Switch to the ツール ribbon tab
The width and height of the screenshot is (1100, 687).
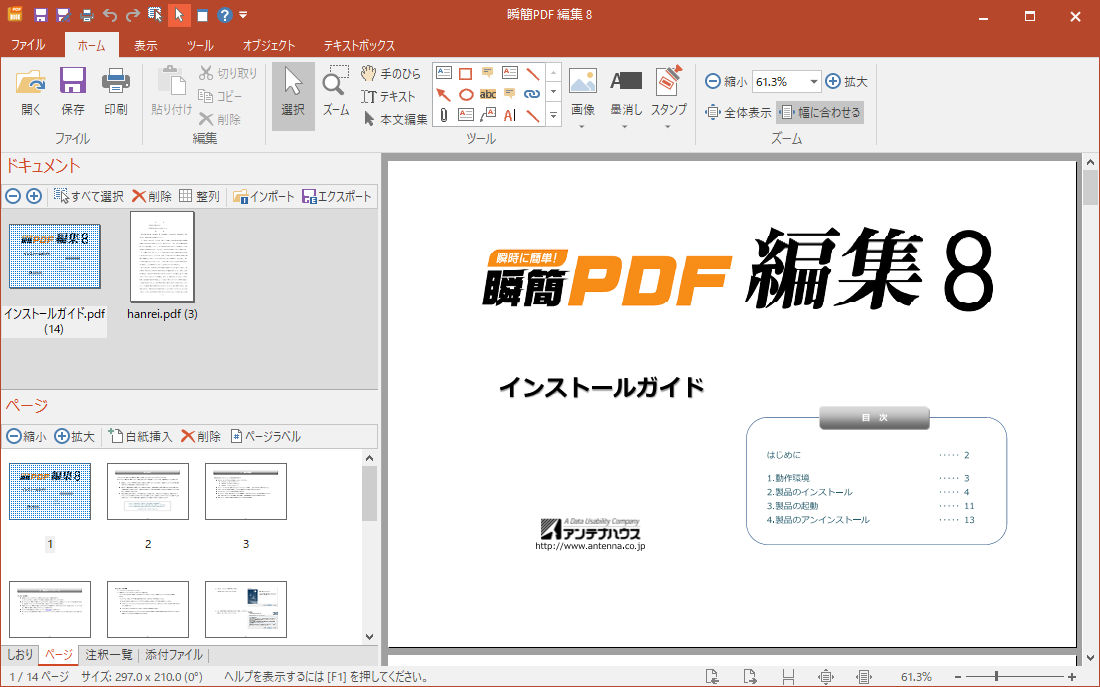pos(200,46)
